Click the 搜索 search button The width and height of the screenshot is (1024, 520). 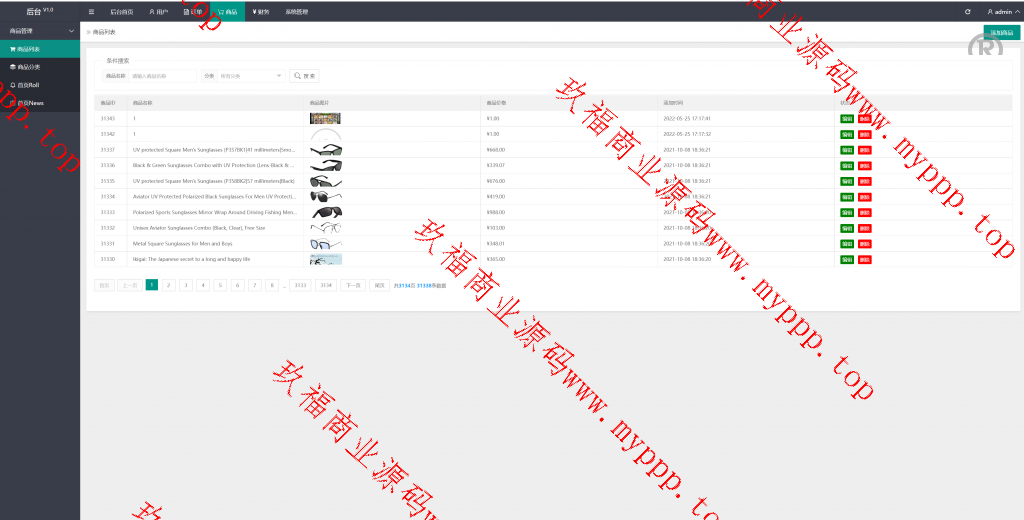[x=305, y=76]
